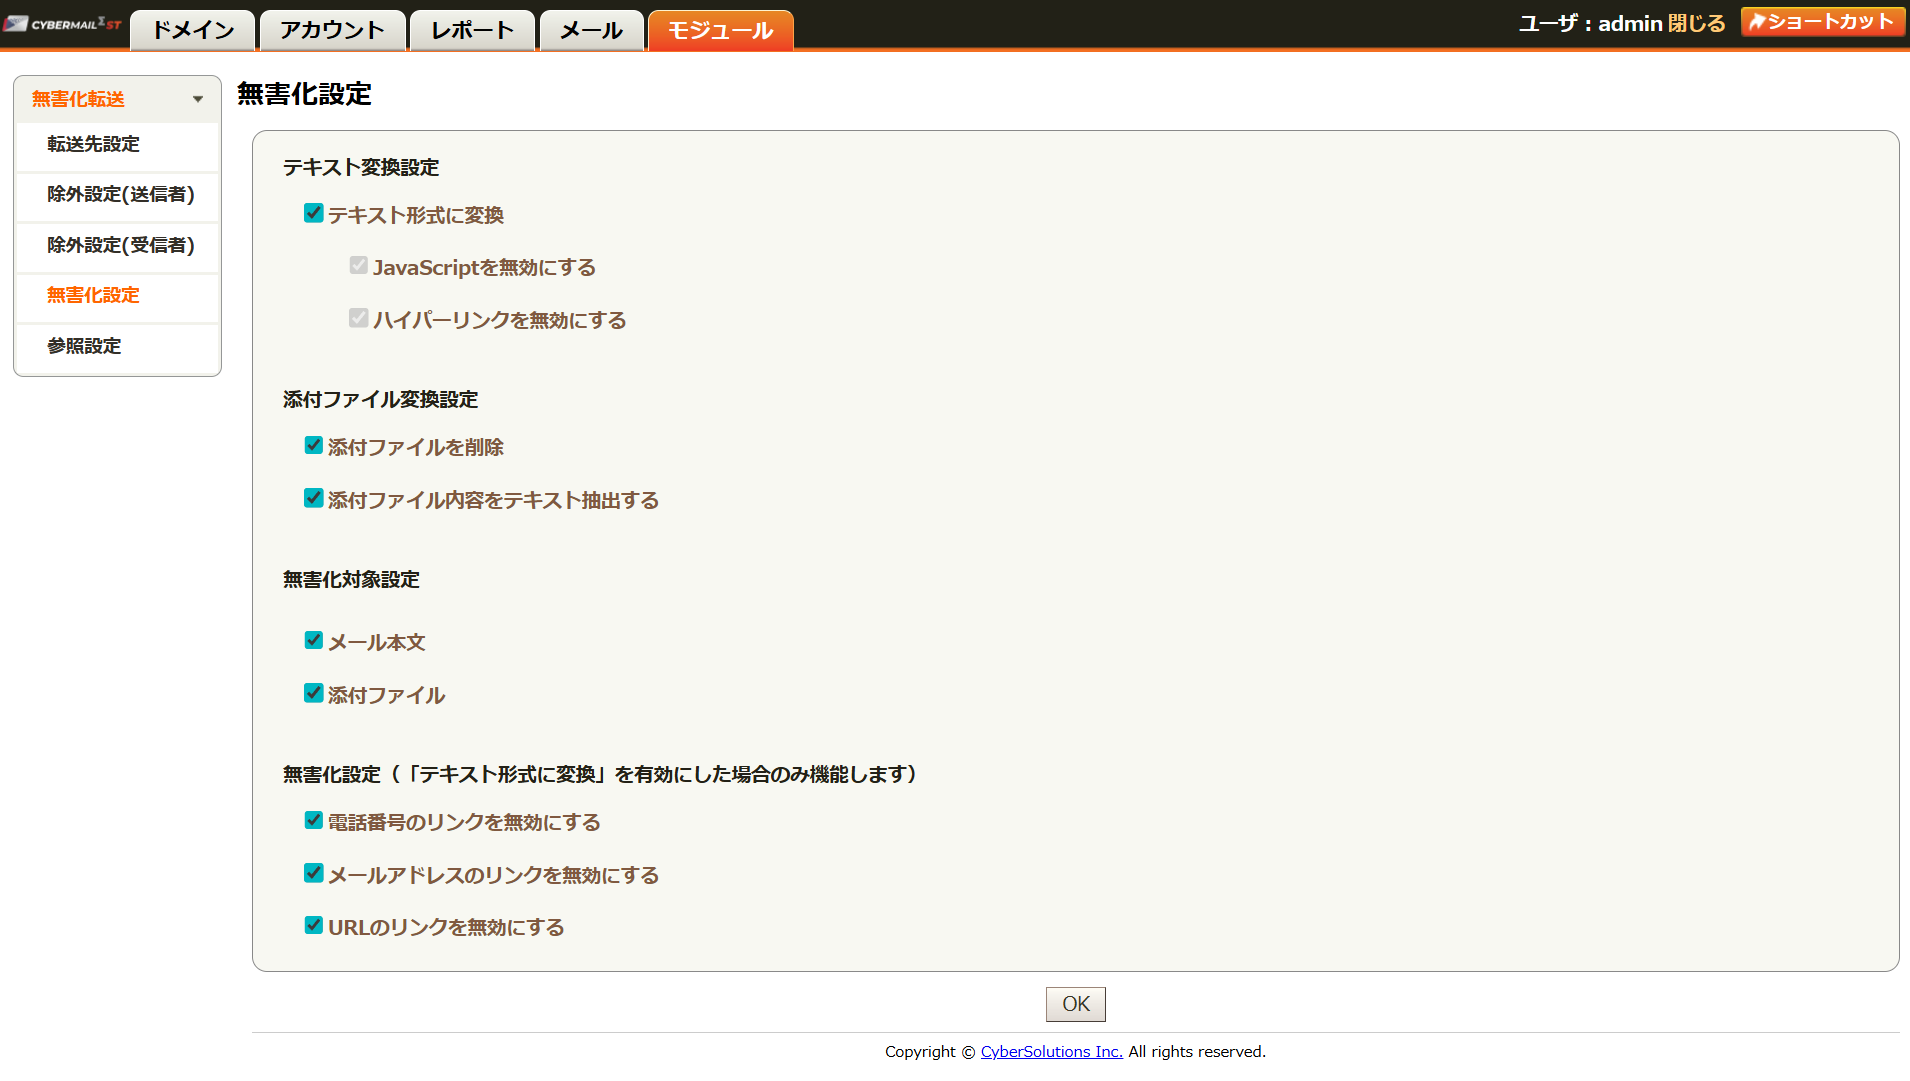Screen dimensions: 1910x1081
Task: Switch to the ドメイン tab
Action: (193, 30)
